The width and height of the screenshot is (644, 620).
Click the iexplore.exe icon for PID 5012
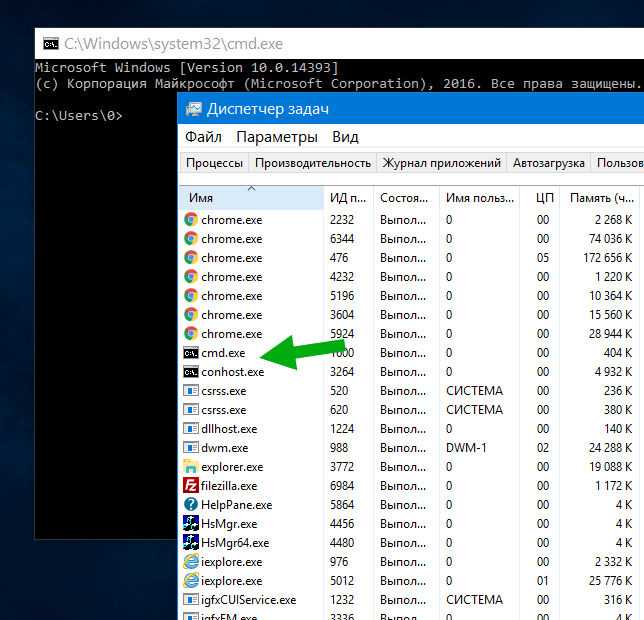click(x=191, y=581)
